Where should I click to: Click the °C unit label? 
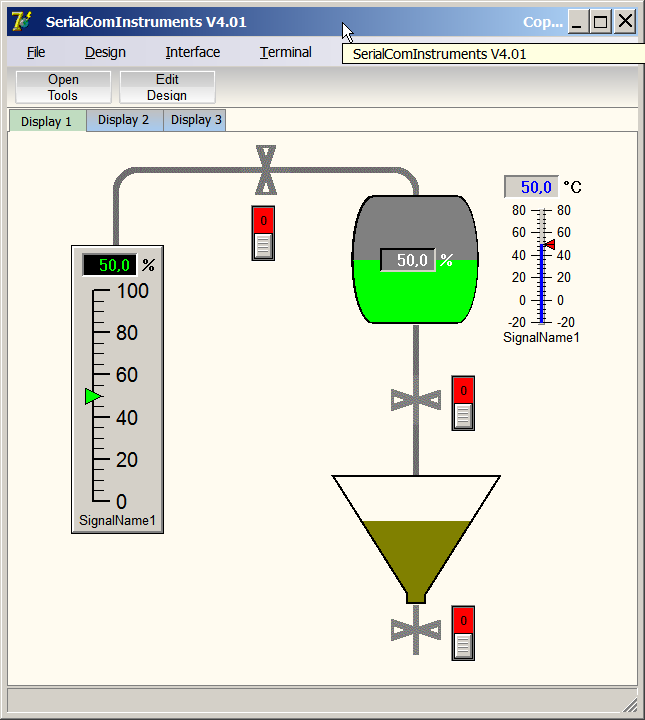point(572,187)
